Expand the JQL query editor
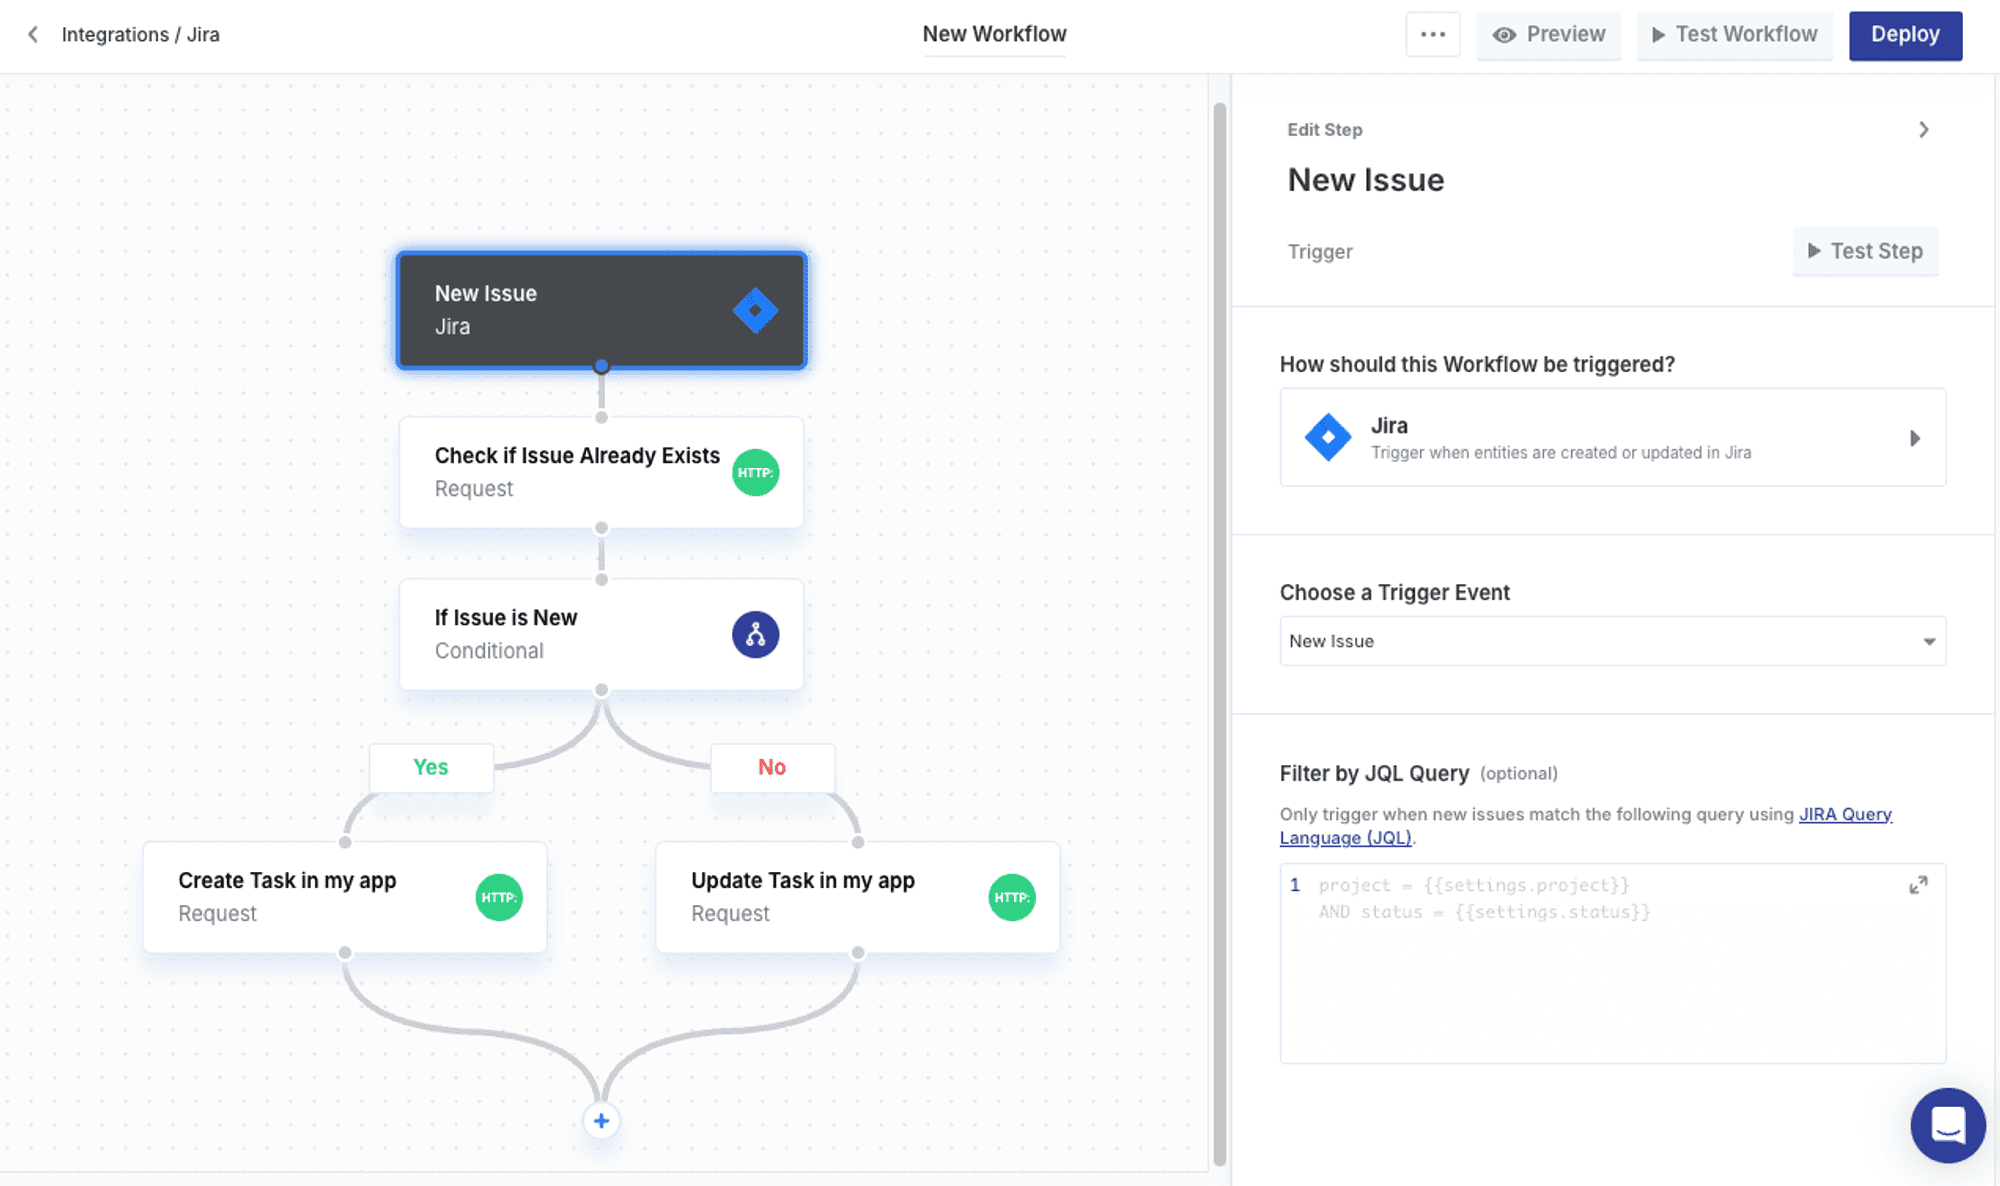 [x=1918, y=886]
